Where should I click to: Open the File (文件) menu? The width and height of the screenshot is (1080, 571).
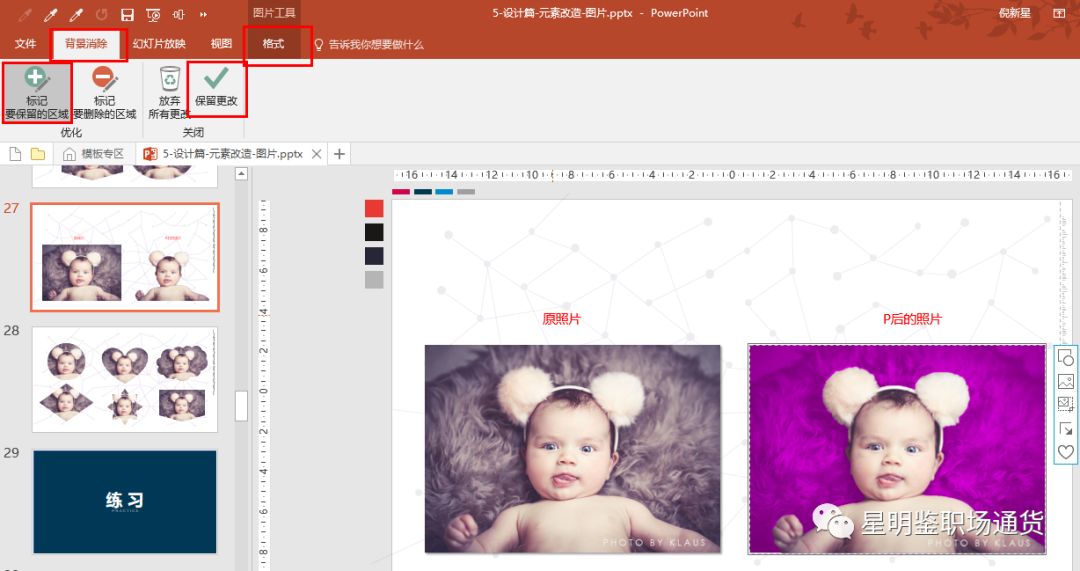[x=26, y=44]
